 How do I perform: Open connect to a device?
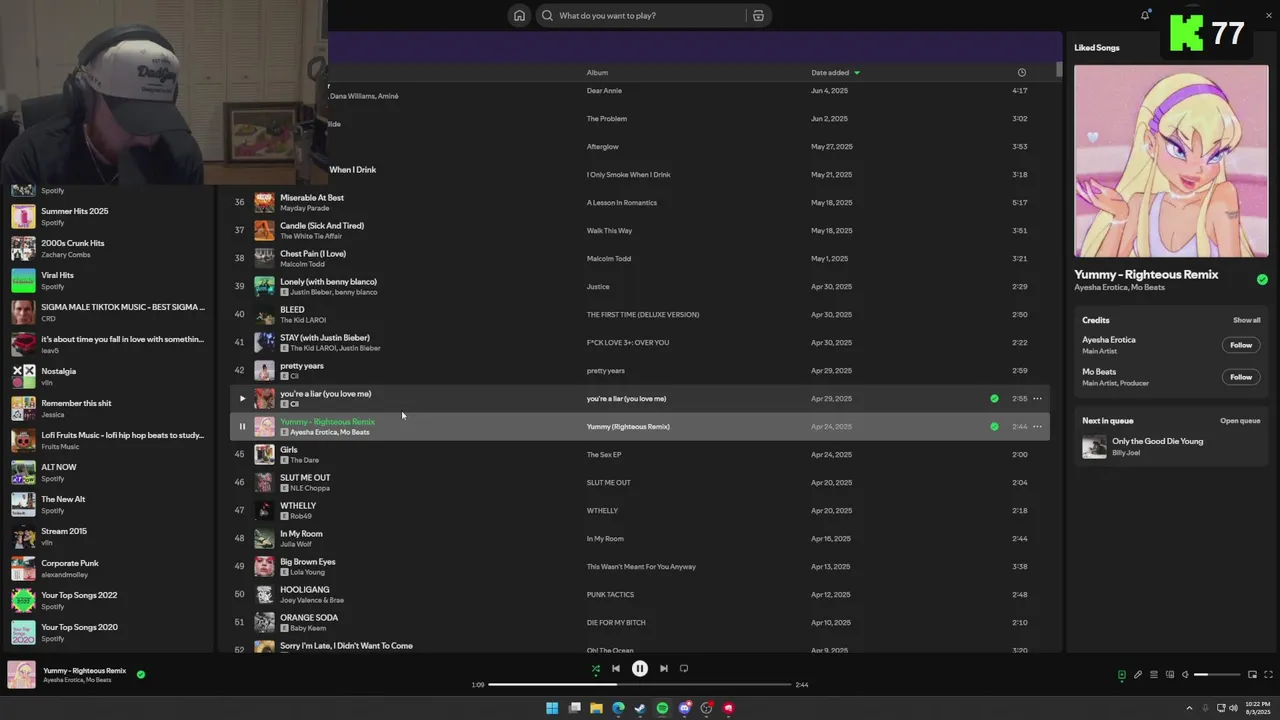[1170, 674]
